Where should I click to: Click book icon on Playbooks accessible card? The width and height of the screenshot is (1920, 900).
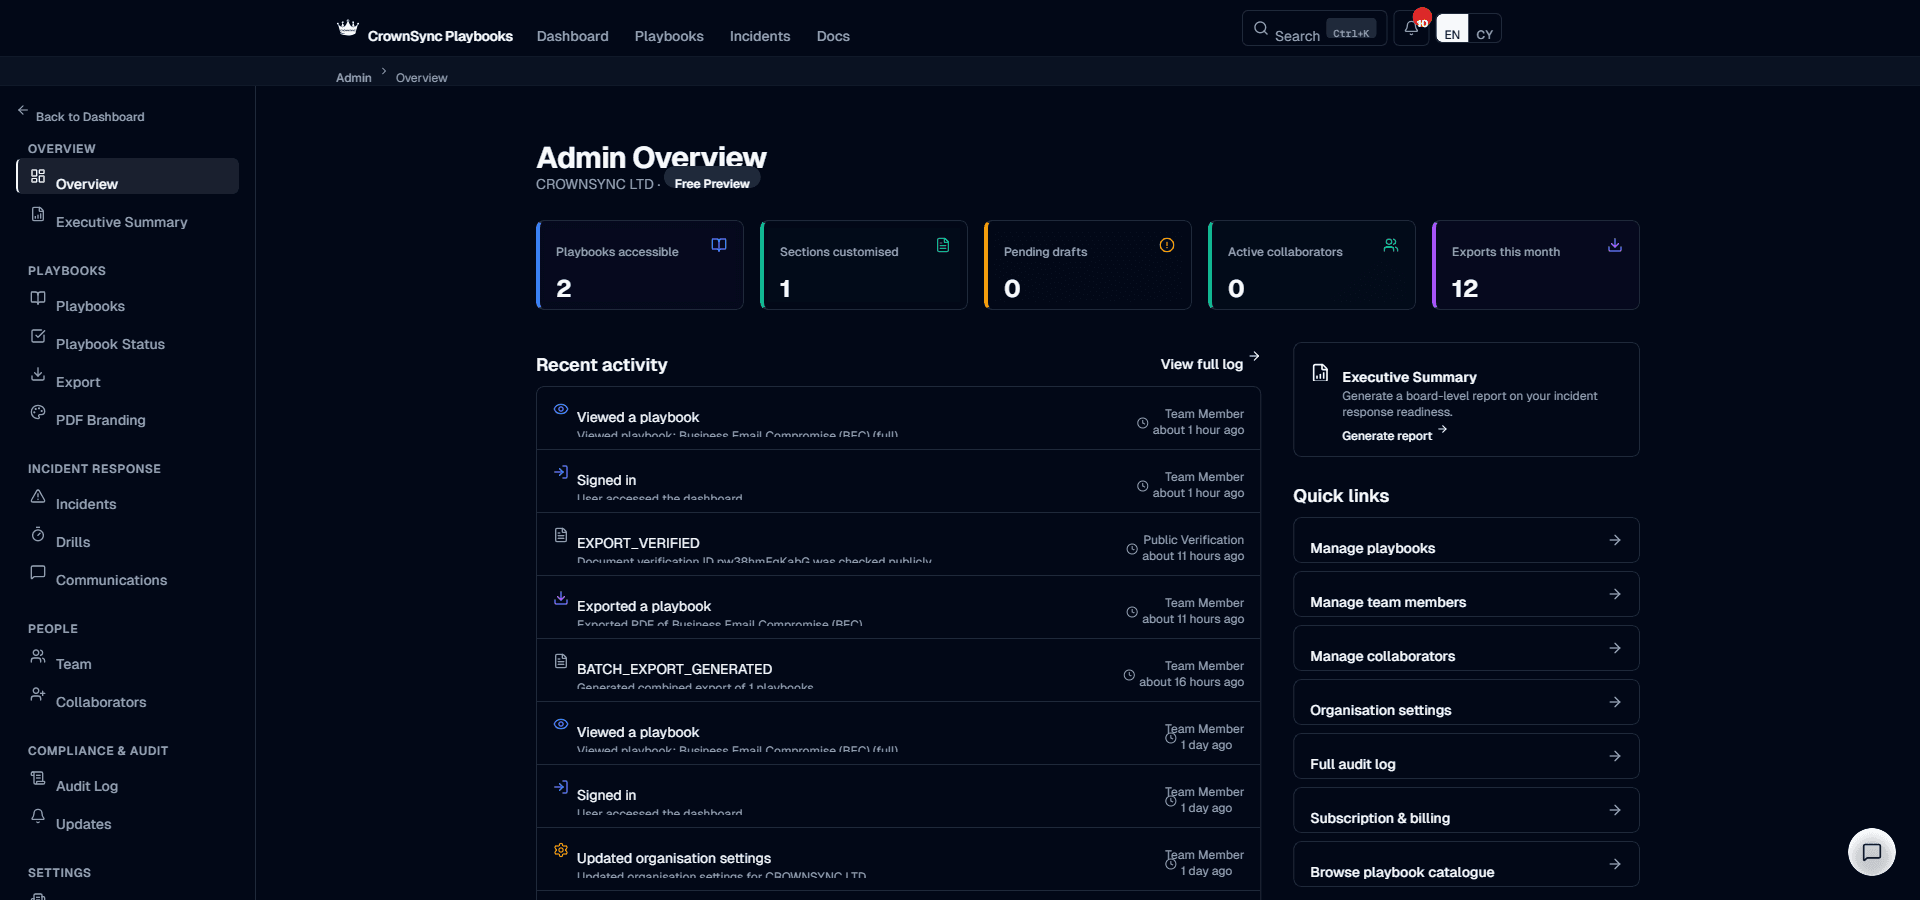point(719,245)
